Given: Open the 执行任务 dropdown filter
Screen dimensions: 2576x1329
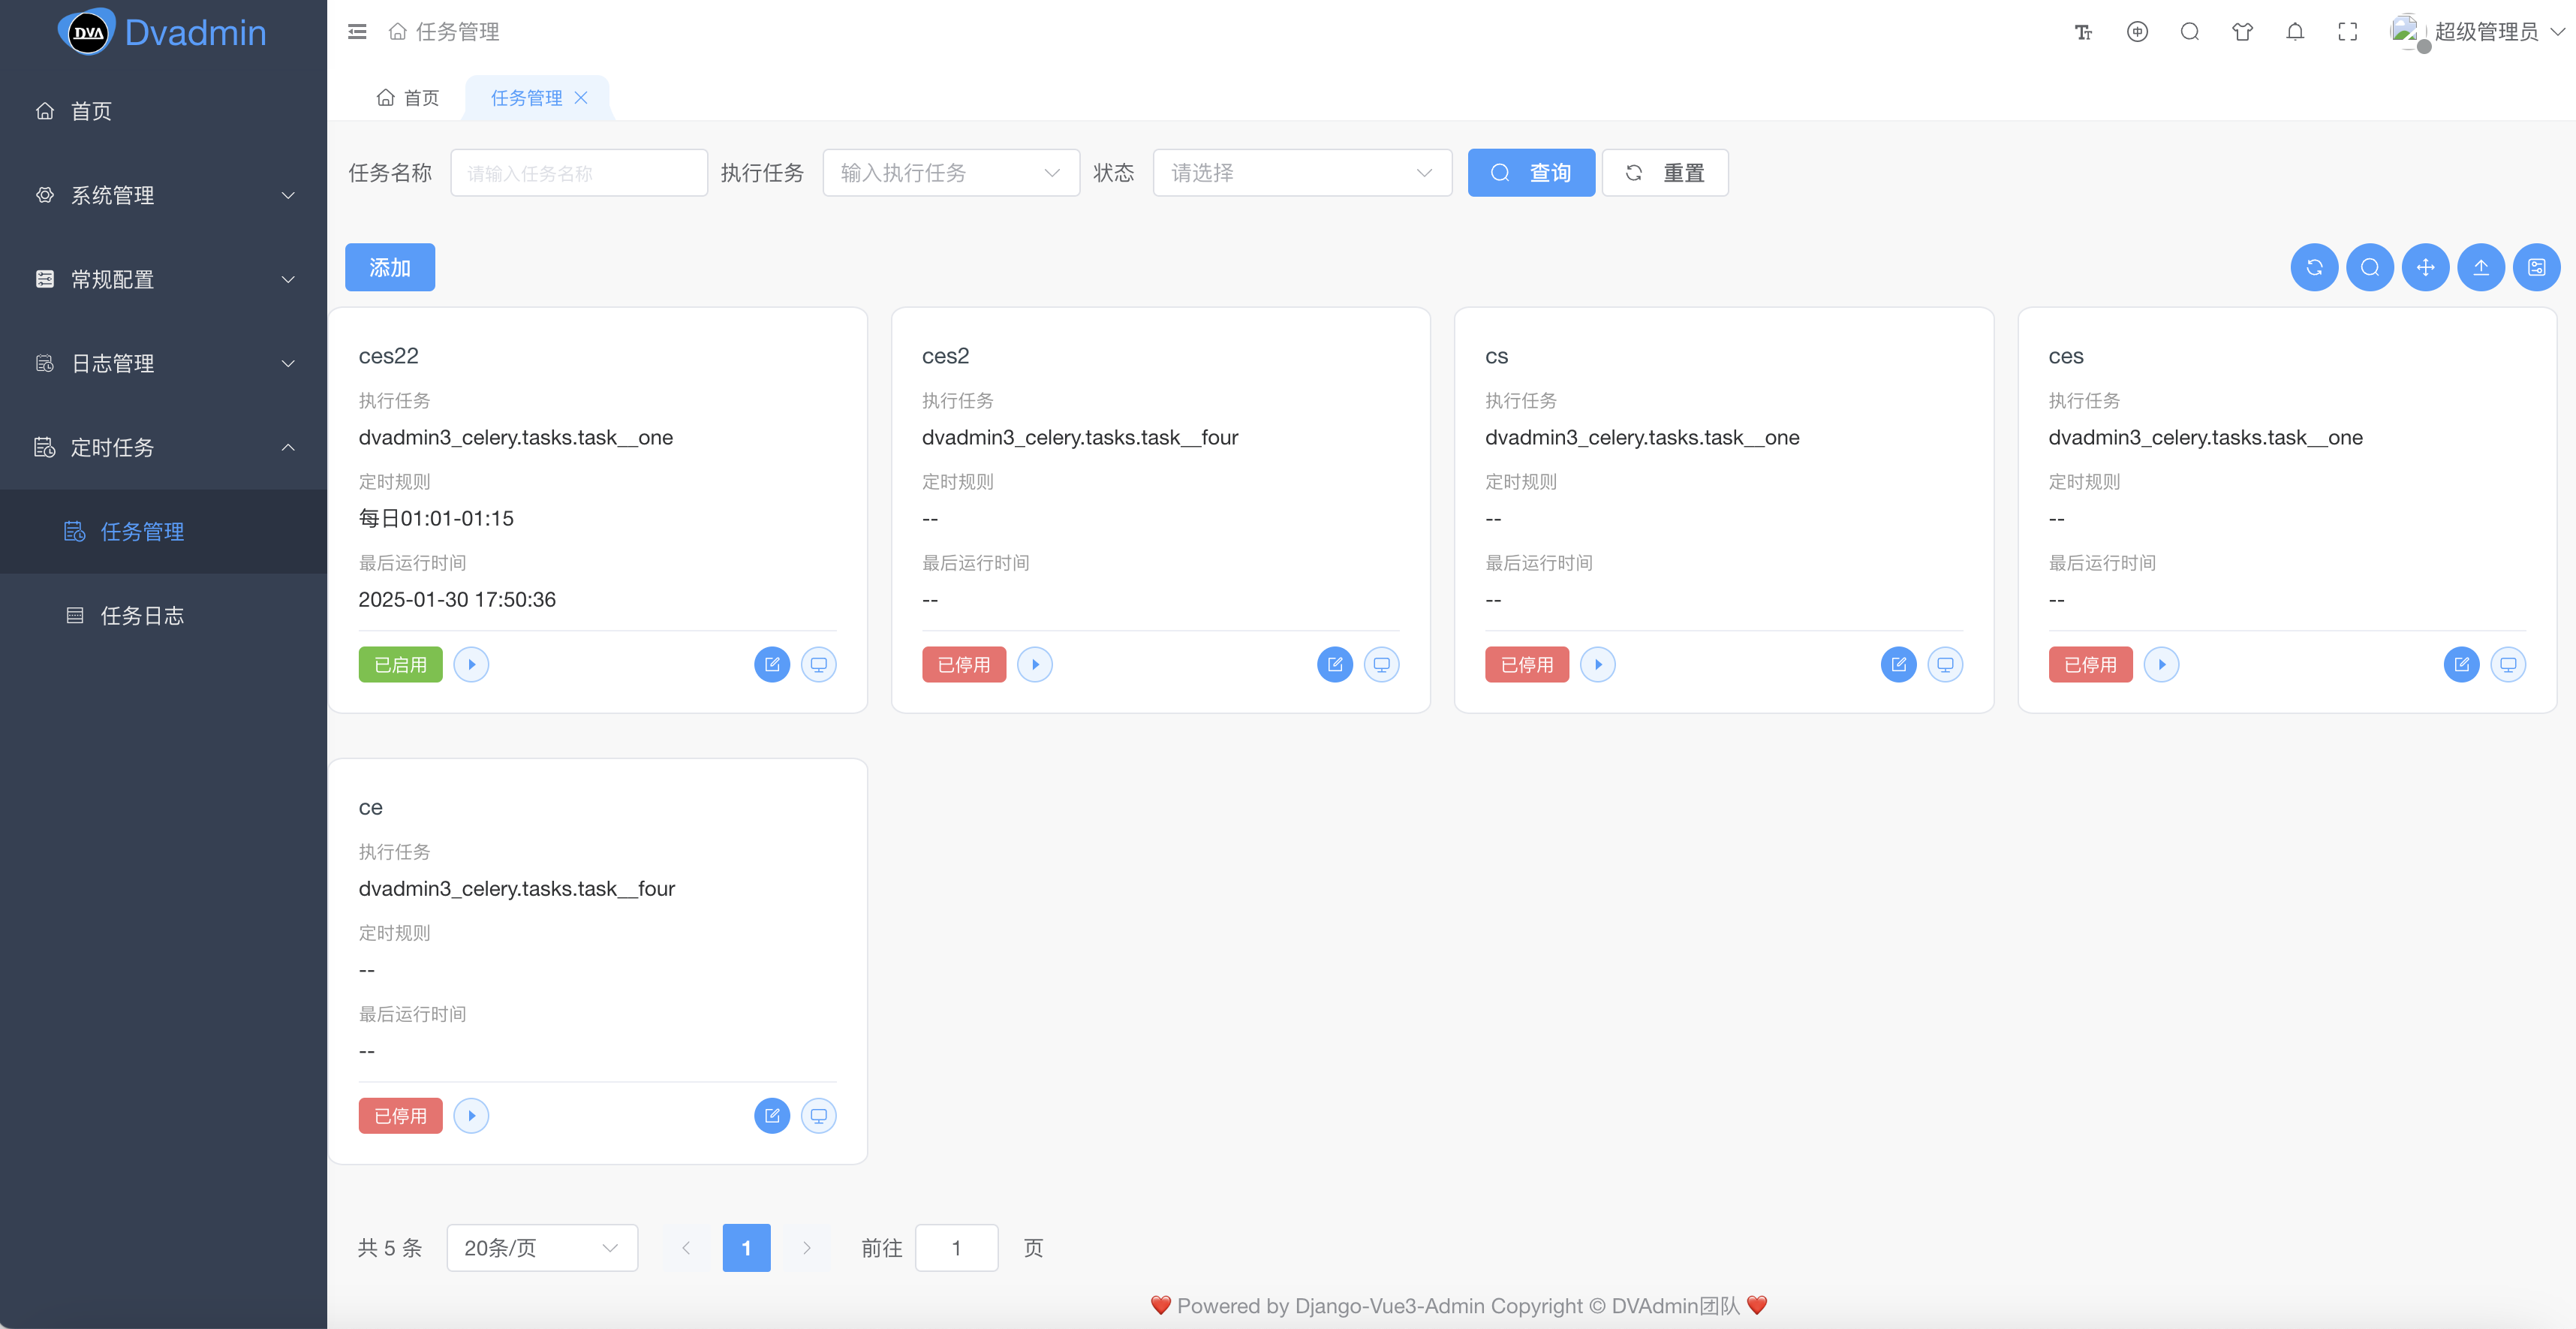Looking at the screenshot, I should [x=950, y=173].
